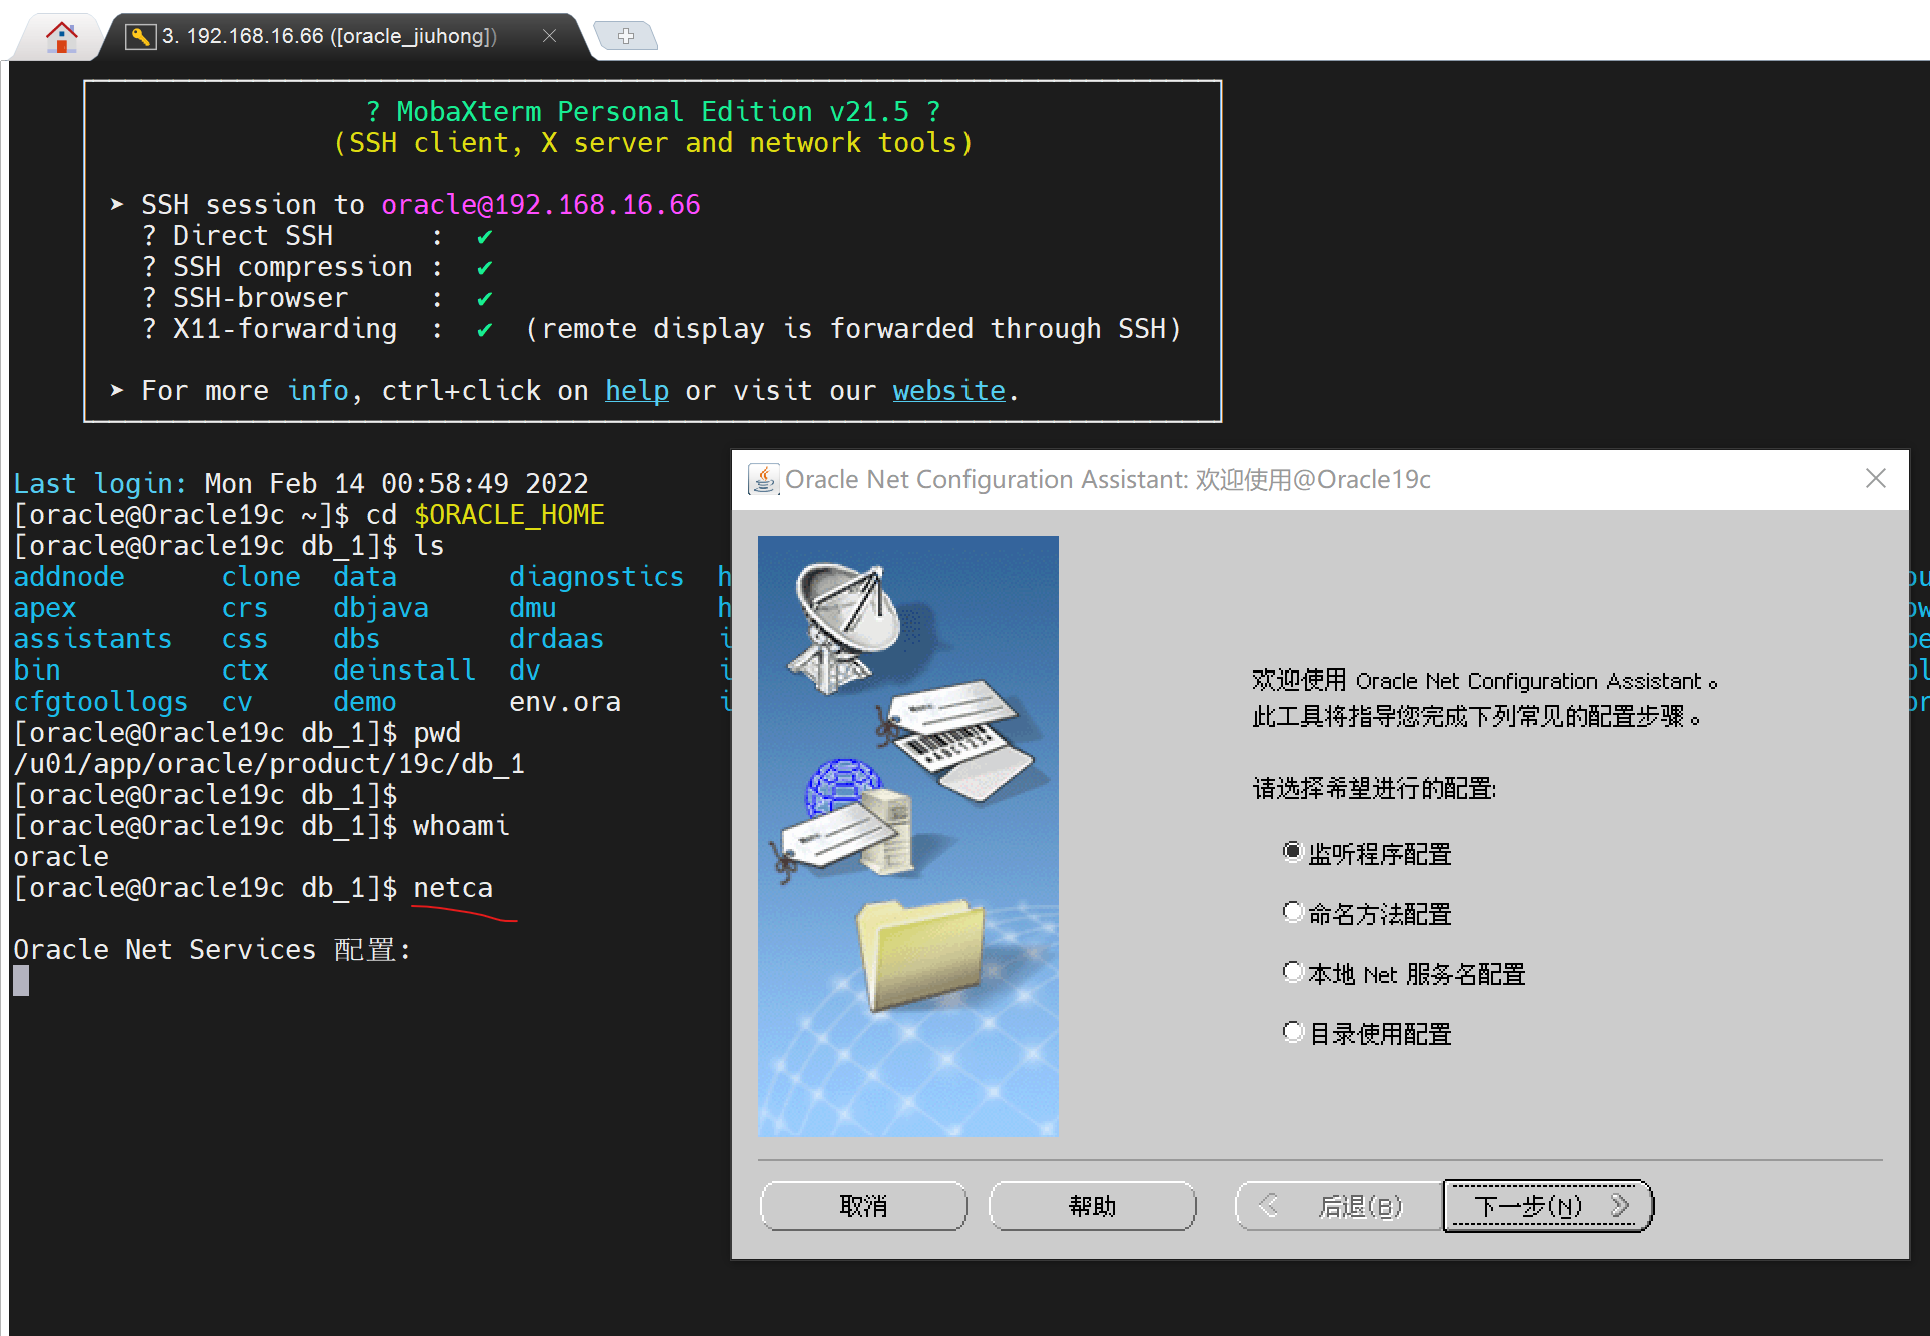Open the help link in the terminal banner
The image size is (1930, 1336).
[x=636, y=390]
